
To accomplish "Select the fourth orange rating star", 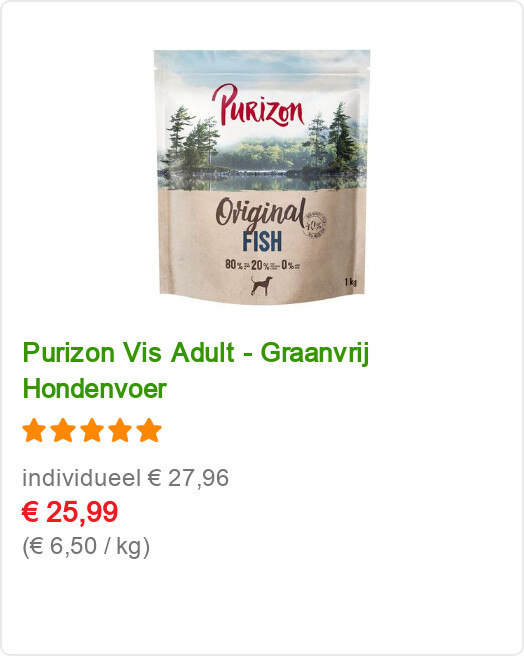I will point(121,430).
